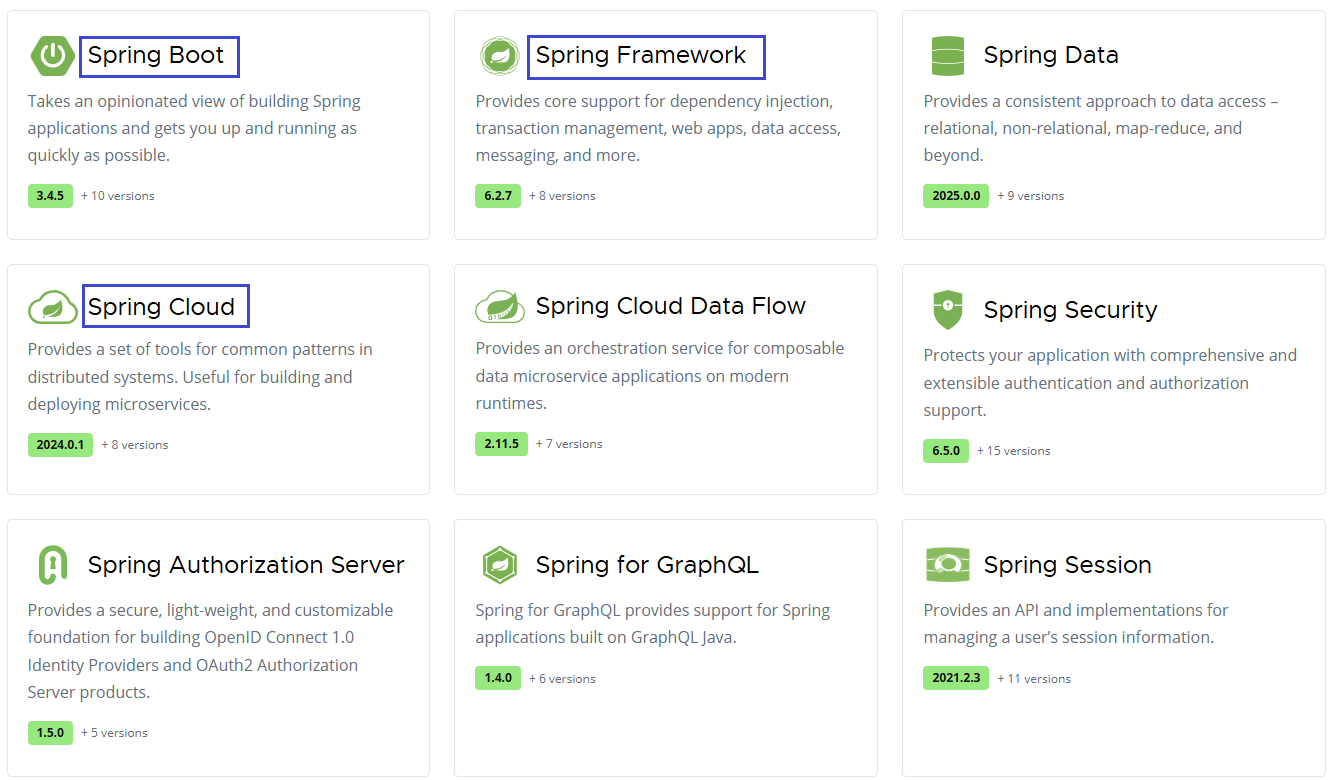Open the Spring Session project title
The width and height of the screenshot is (1334, 780).
1067,565
